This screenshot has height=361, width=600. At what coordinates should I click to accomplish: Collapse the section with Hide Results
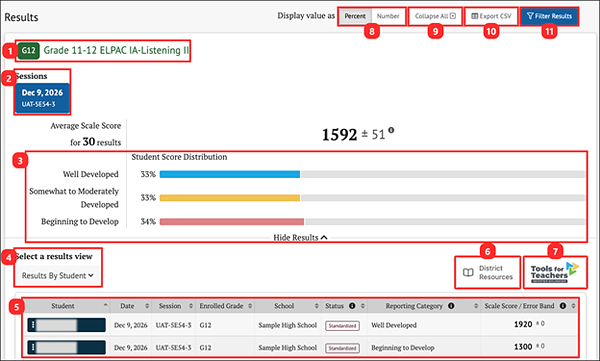click(x=300, y=237)
